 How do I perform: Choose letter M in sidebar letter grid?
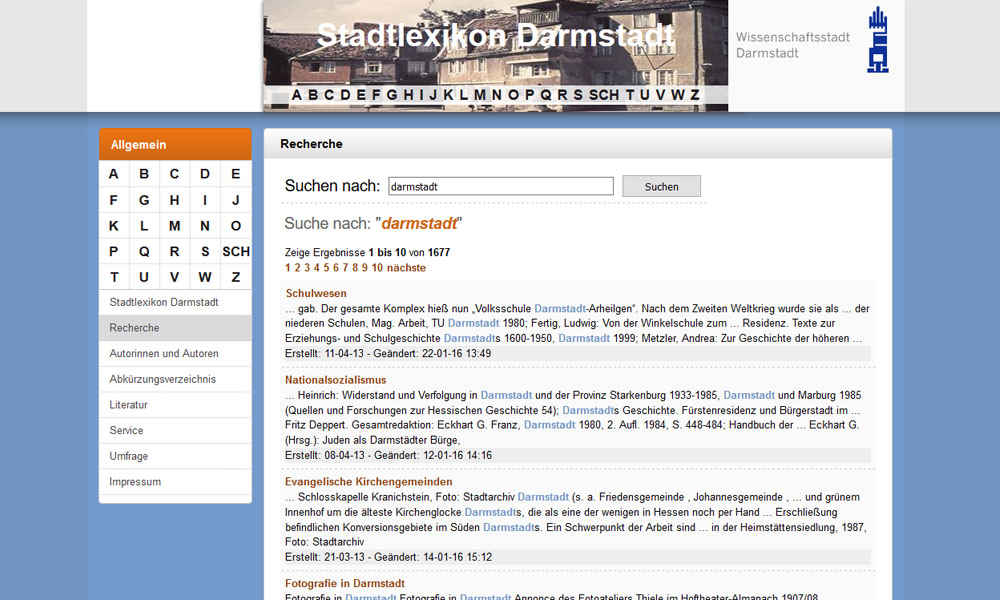[x=175, y=226]
